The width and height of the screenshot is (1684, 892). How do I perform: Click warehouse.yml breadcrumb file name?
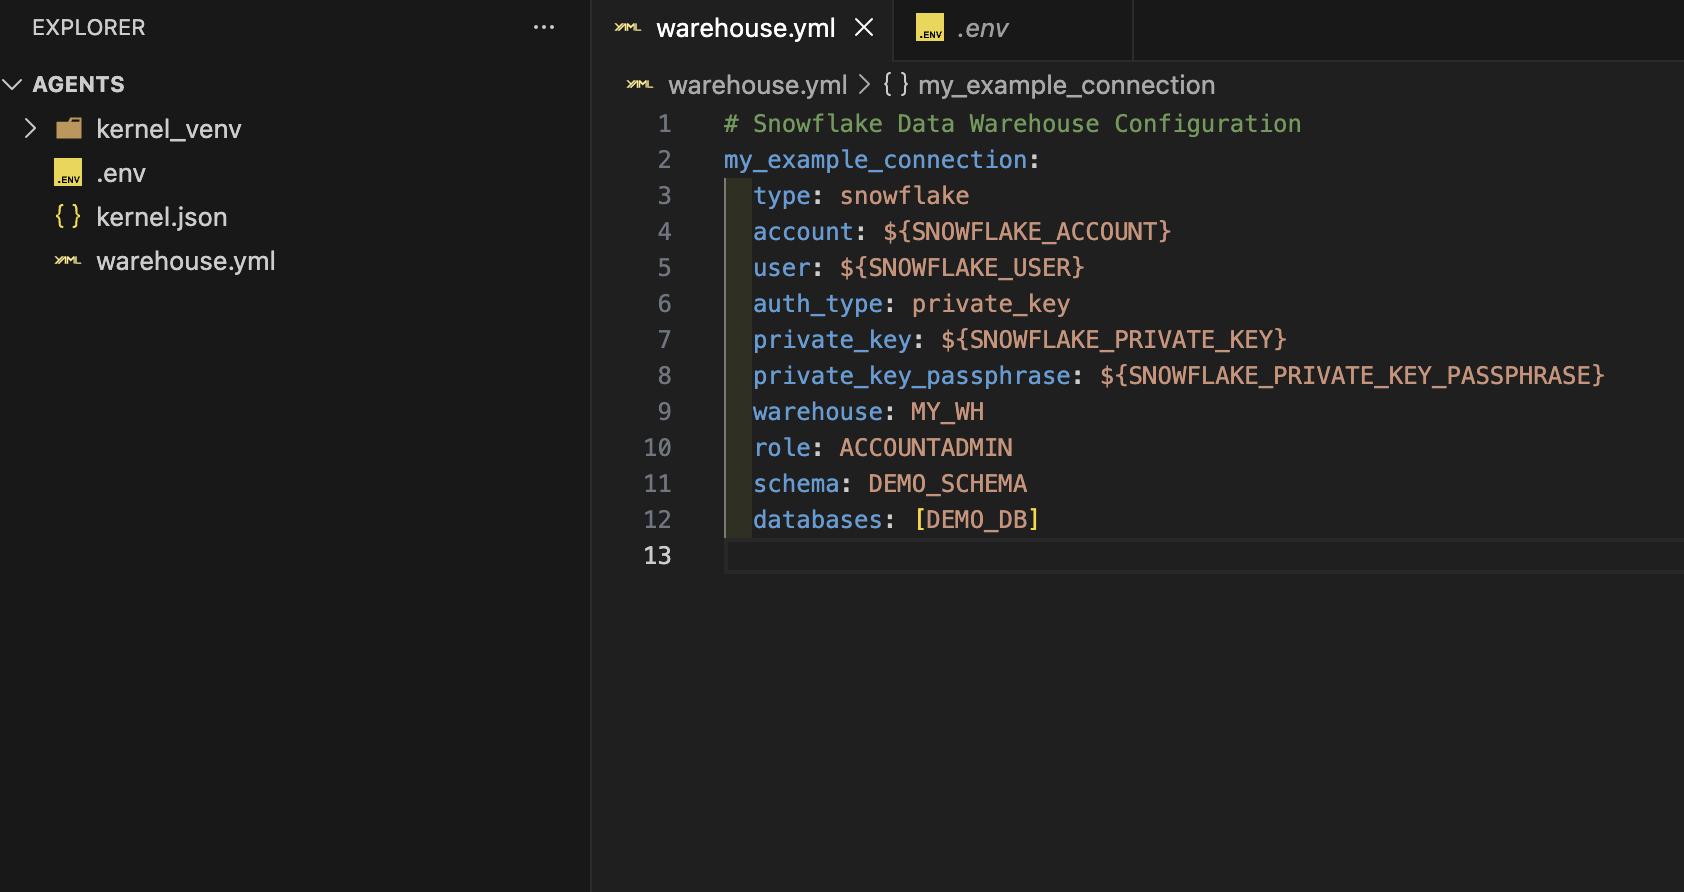[x=757, y=85]
